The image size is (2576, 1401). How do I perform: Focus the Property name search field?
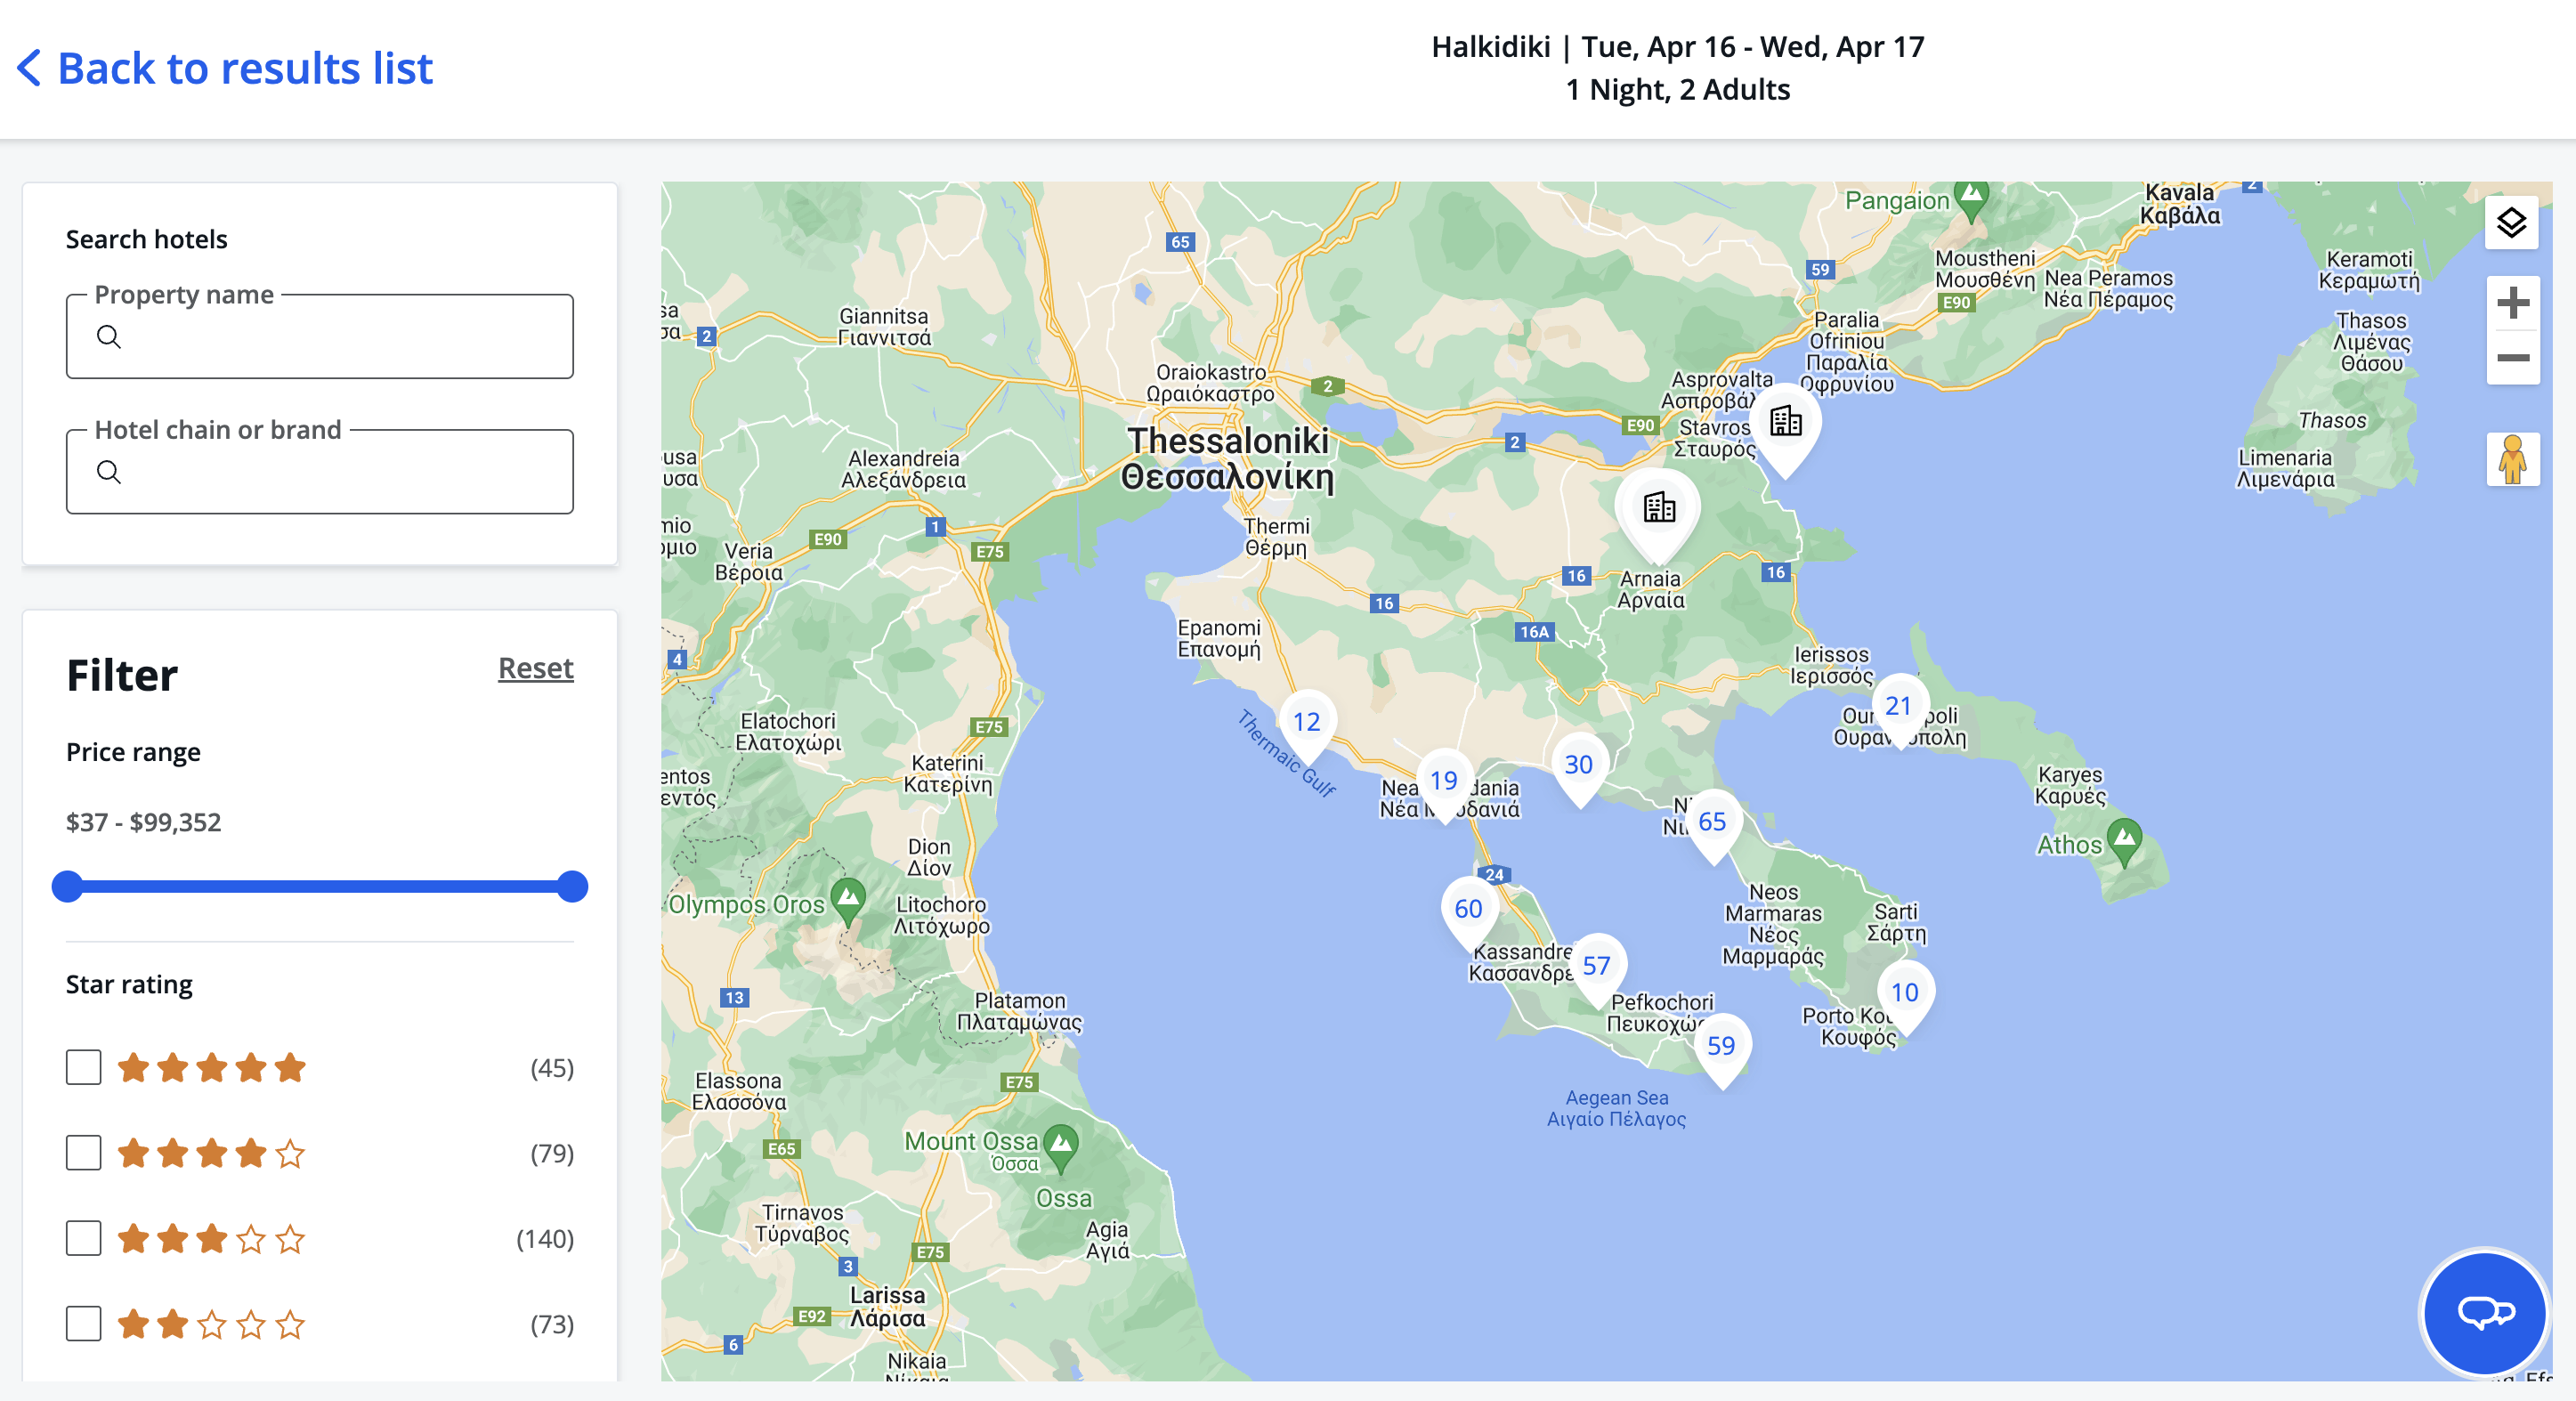320,336
